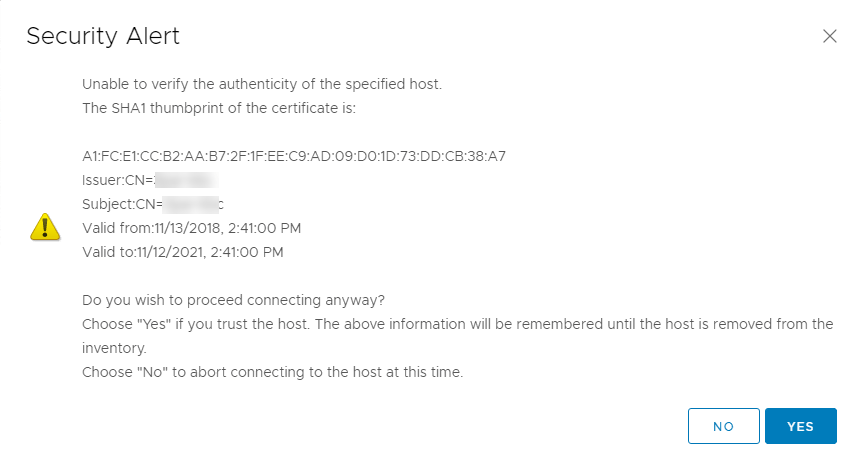Click the 'Unable to verify the authenticity' message
The height and width of the screenshot is (466, 859).
(262, 84)
